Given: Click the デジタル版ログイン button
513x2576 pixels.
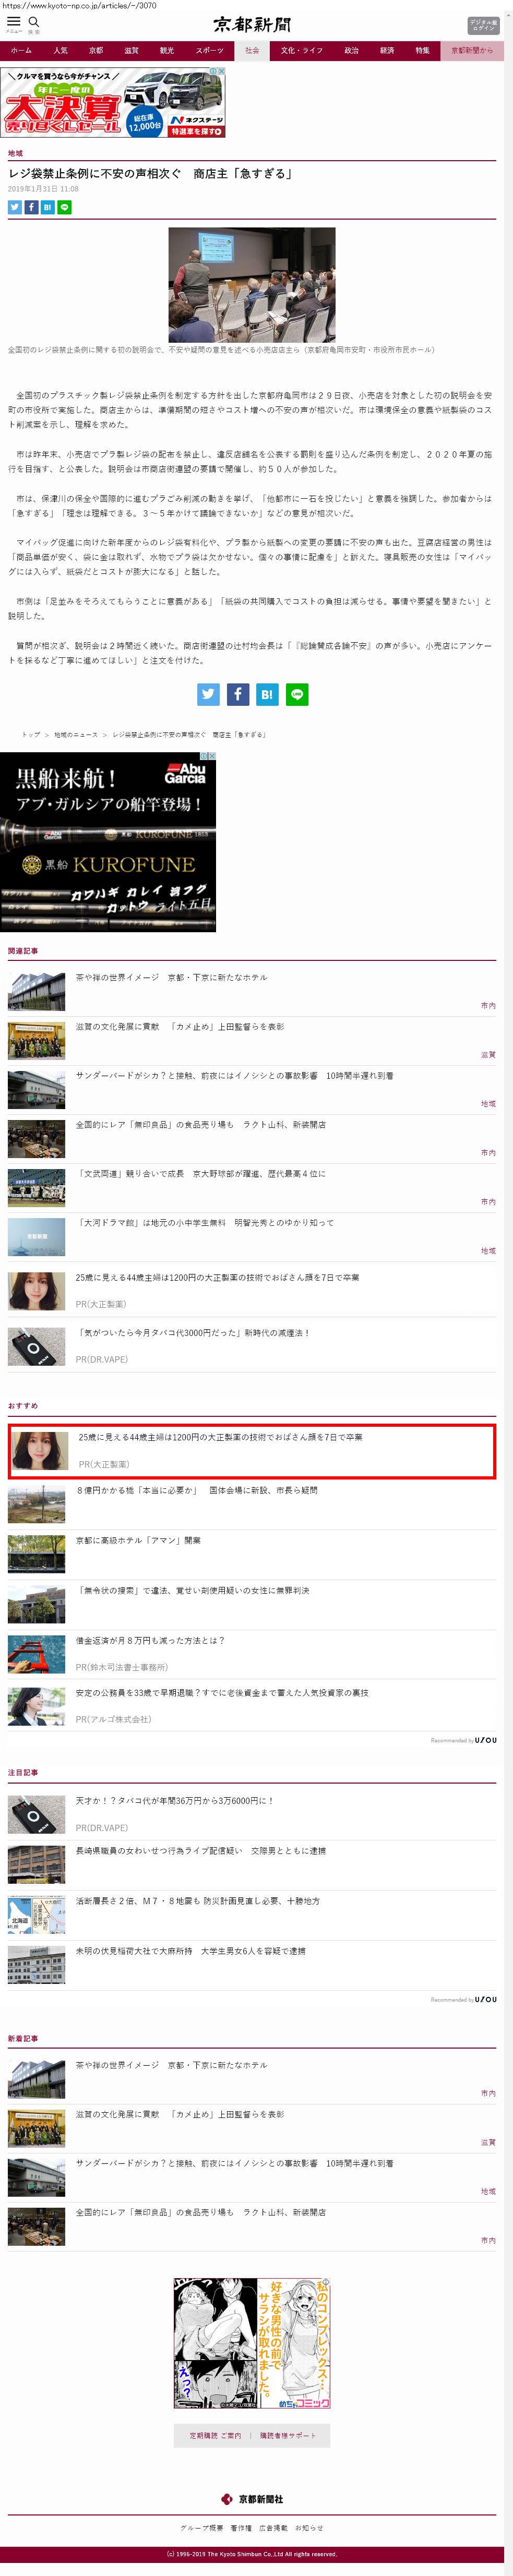Looking at the screenshot, I should pyautogui.click(x=483, y=25).
